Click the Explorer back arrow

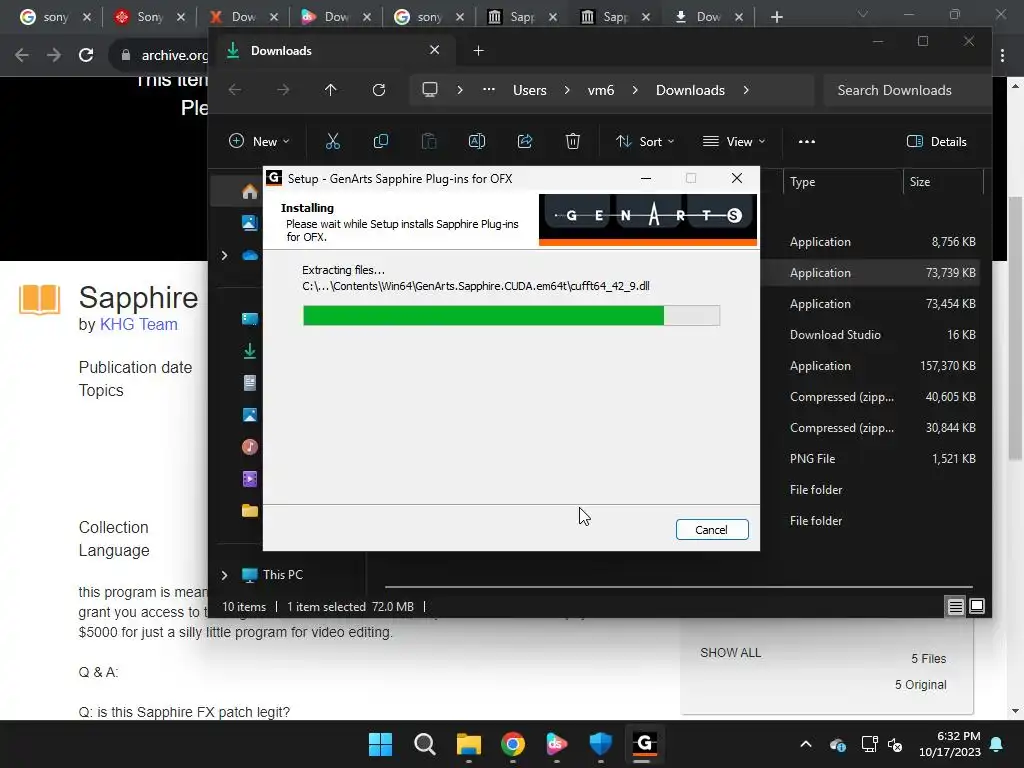coord(235,90)
